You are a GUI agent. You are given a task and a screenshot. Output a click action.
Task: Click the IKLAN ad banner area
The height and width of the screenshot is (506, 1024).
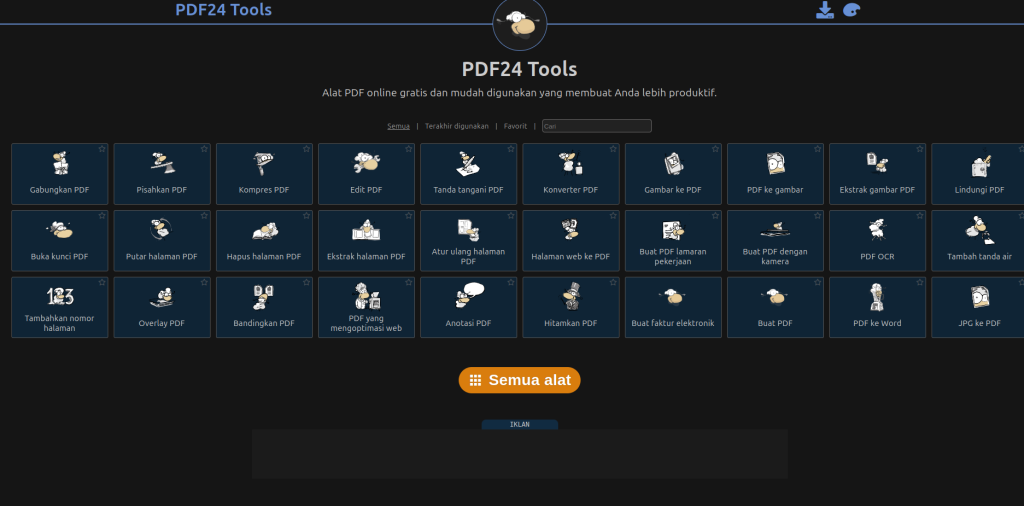[x=520, y=454]
